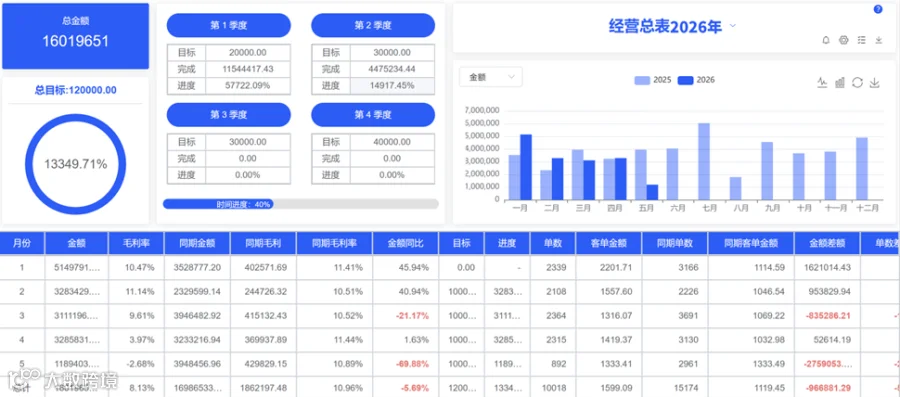Viewport: 900px width, 397px height.
Task: Select the 第 3 季度 button
Action: [228, 114]
